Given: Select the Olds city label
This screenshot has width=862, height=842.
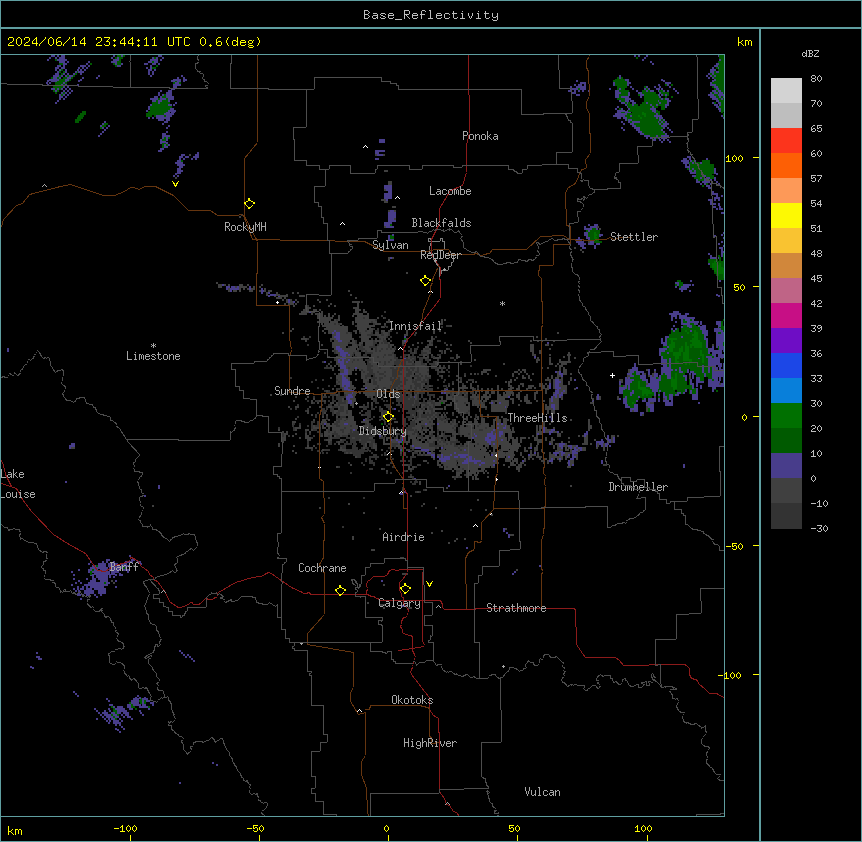Looking at the screenshot, I should [x=388, y=394].
